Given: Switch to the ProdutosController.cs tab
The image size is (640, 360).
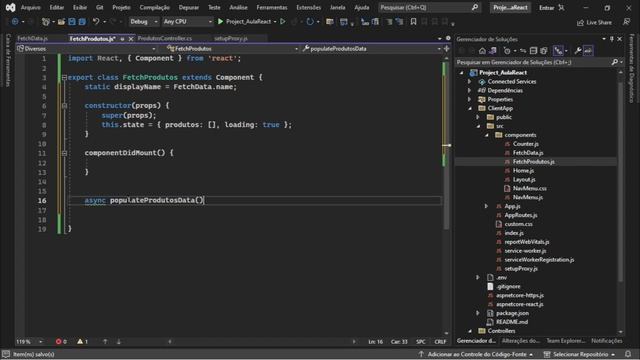Looking at the screenshot, I should click(x=164, y=38).
